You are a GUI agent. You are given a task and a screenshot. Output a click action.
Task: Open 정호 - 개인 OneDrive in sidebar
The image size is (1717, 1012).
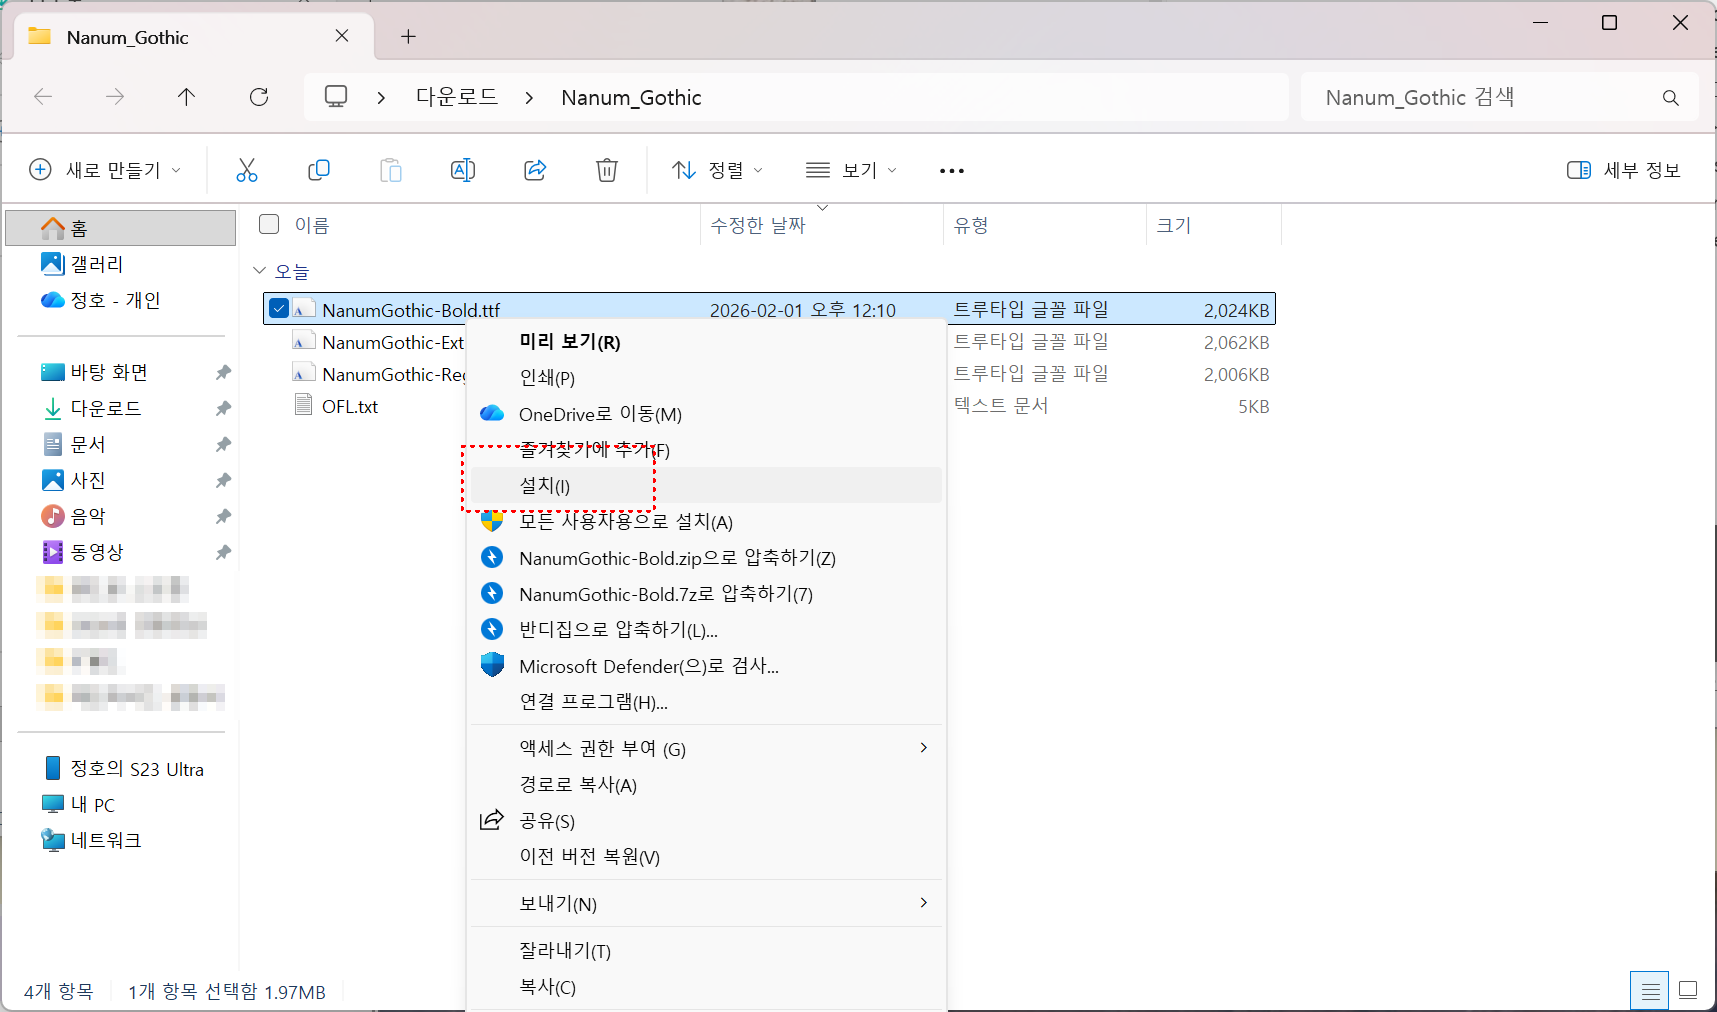coord(100,300)
